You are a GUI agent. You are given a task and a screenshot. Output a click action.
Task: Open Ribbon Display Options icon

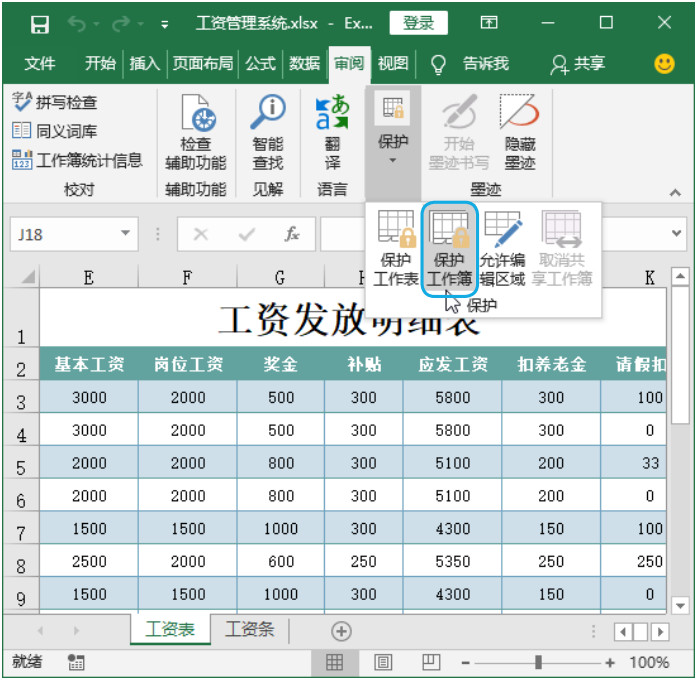click(489, 22)
